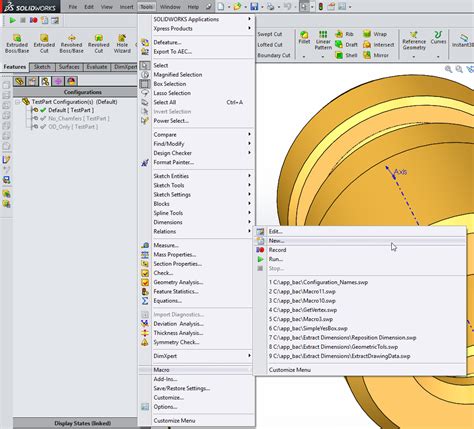Expand the Xpress Products submenu
The width and height of the screenshot is (474, 429).
[196, 29]
